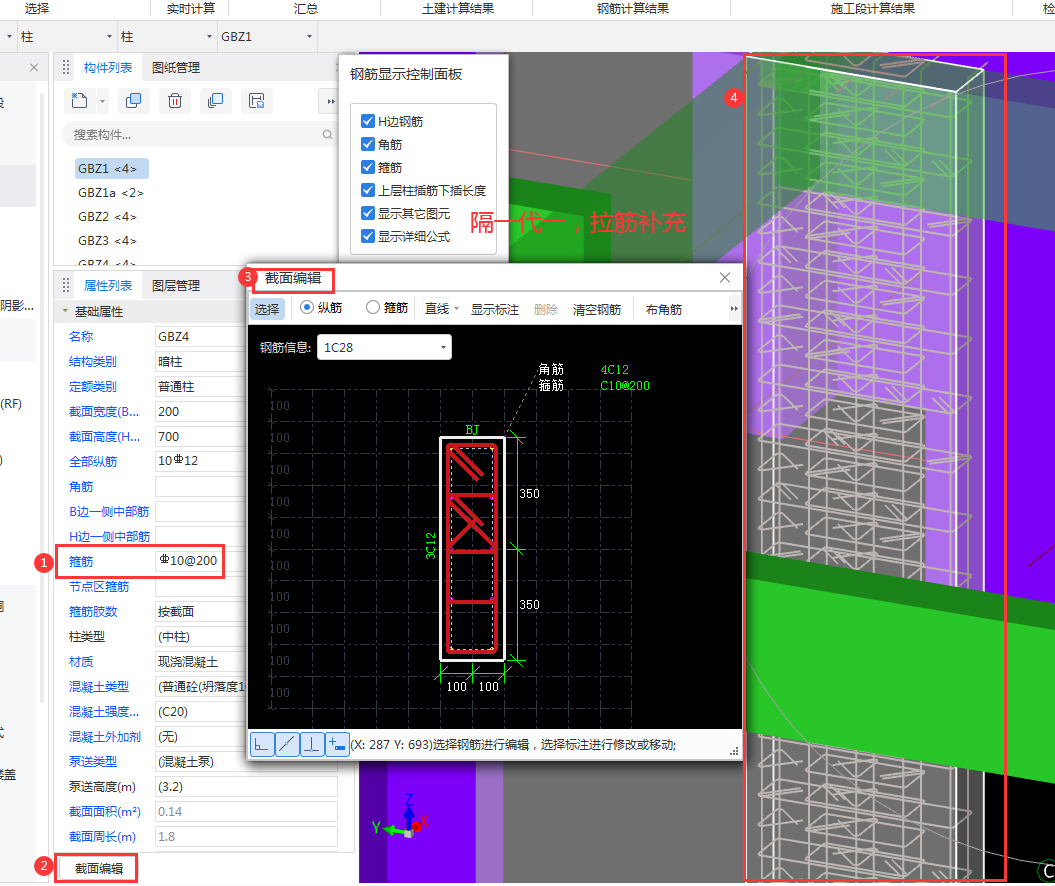1055x886 pixels.
Task: Click the delete component trash icon
Action: coord(174,101)
